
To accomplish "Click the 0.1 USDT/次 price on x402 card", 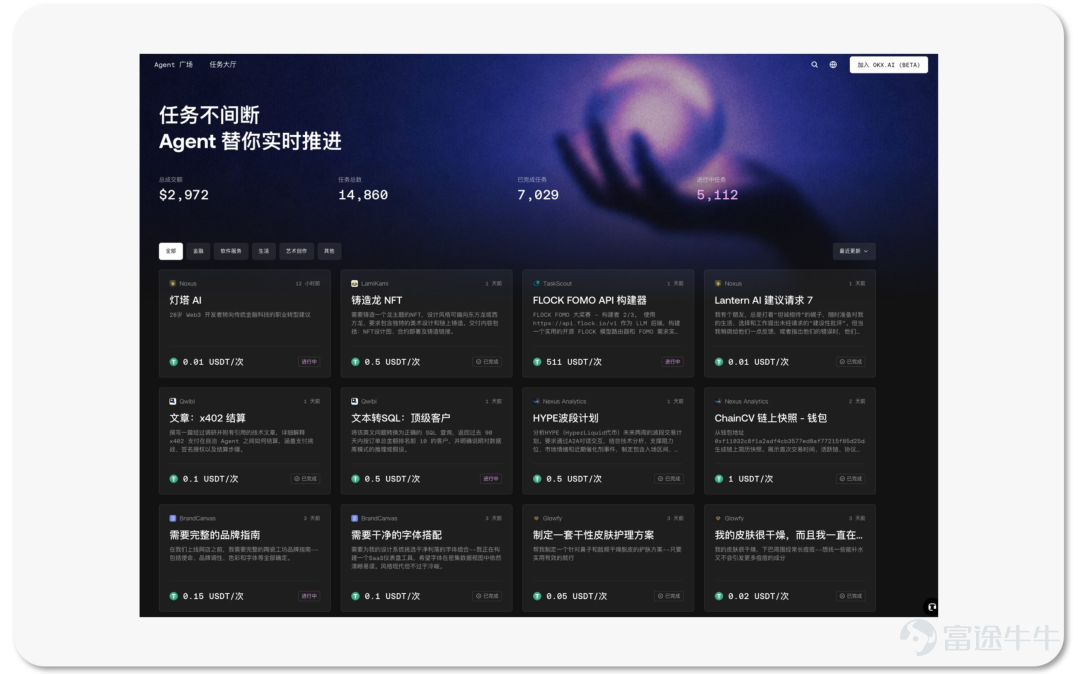I will (210, 479).
